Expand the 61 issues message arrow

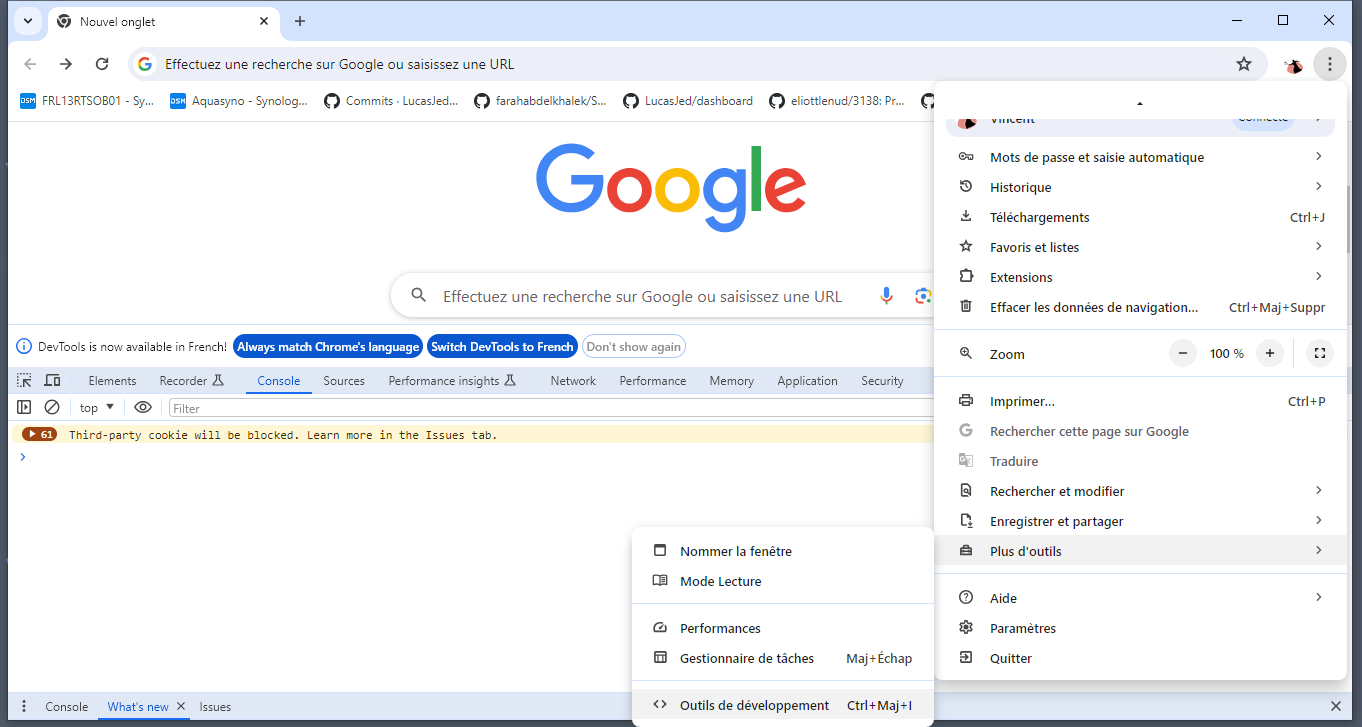pos(40,435)
